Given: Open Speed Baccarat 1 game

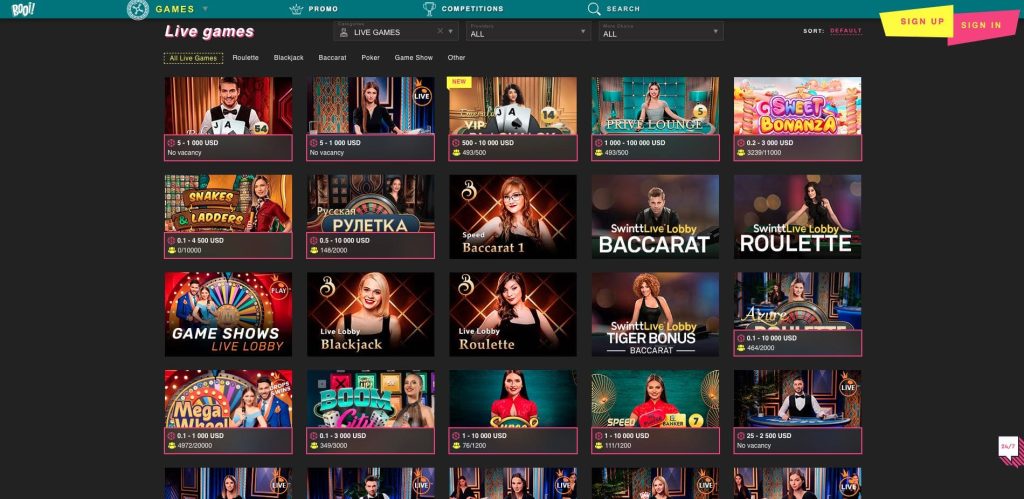Looking at the screenshot, I should tap(513, 216).
